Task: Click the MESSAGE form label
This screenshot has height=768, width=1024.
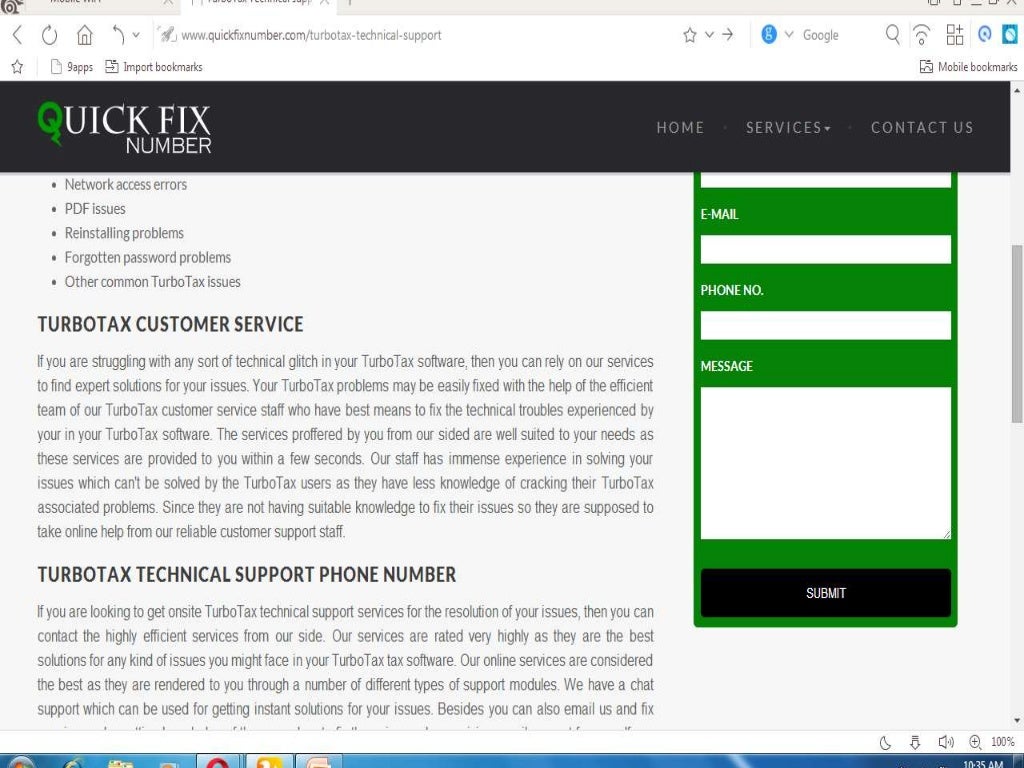Action: [x=727, y=366]
